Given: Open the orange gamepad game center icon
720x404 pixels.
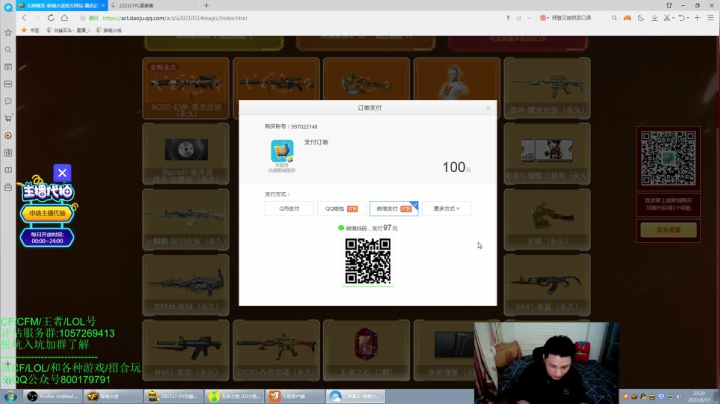Looking at the screenshot, I should [x=627, y=18].
